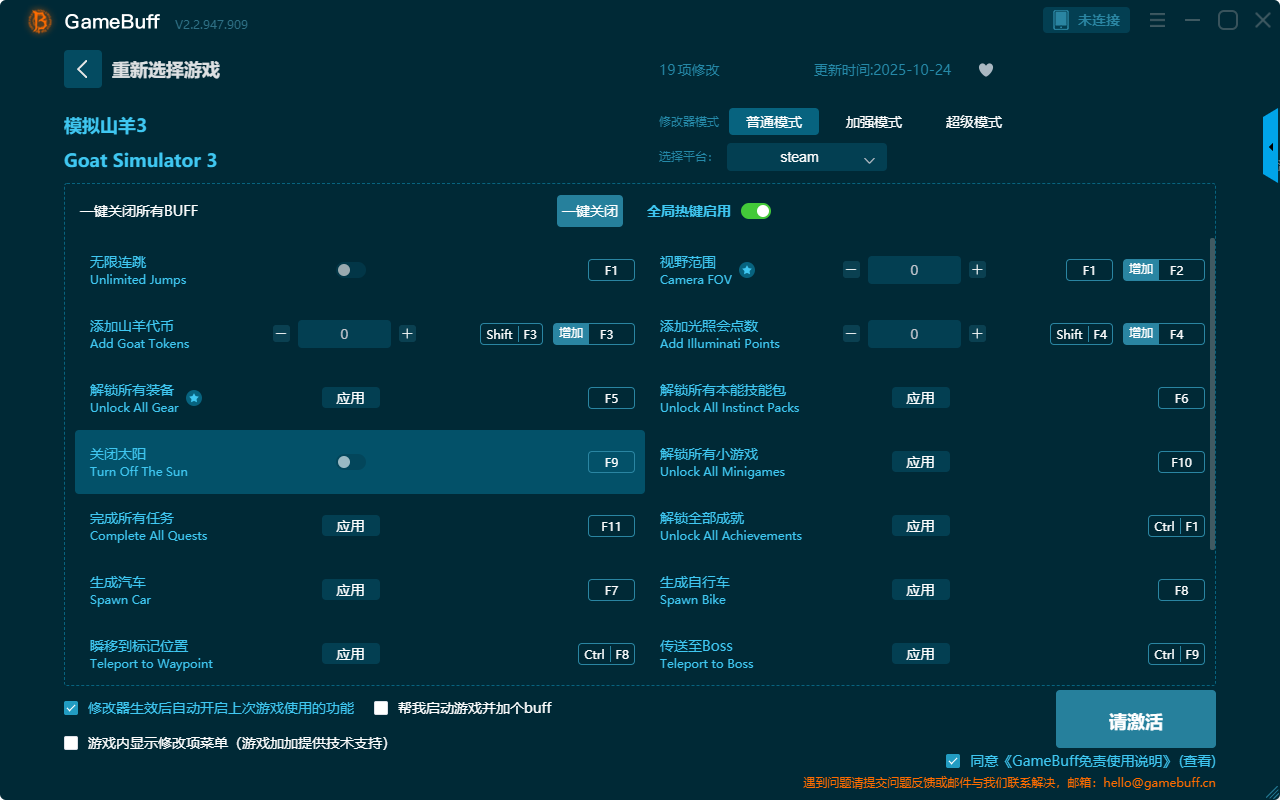
Task: Switch to 加强模式 tab
Action: click(873, 122)
